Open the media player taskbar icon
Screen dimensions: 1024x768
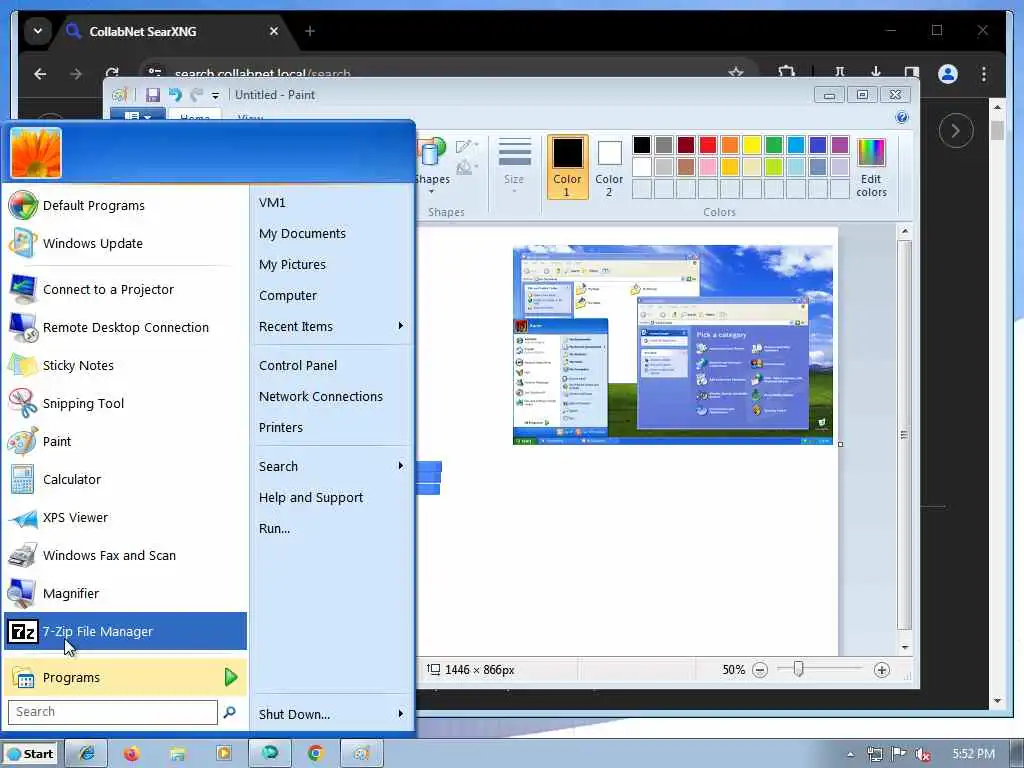(223, 754)
